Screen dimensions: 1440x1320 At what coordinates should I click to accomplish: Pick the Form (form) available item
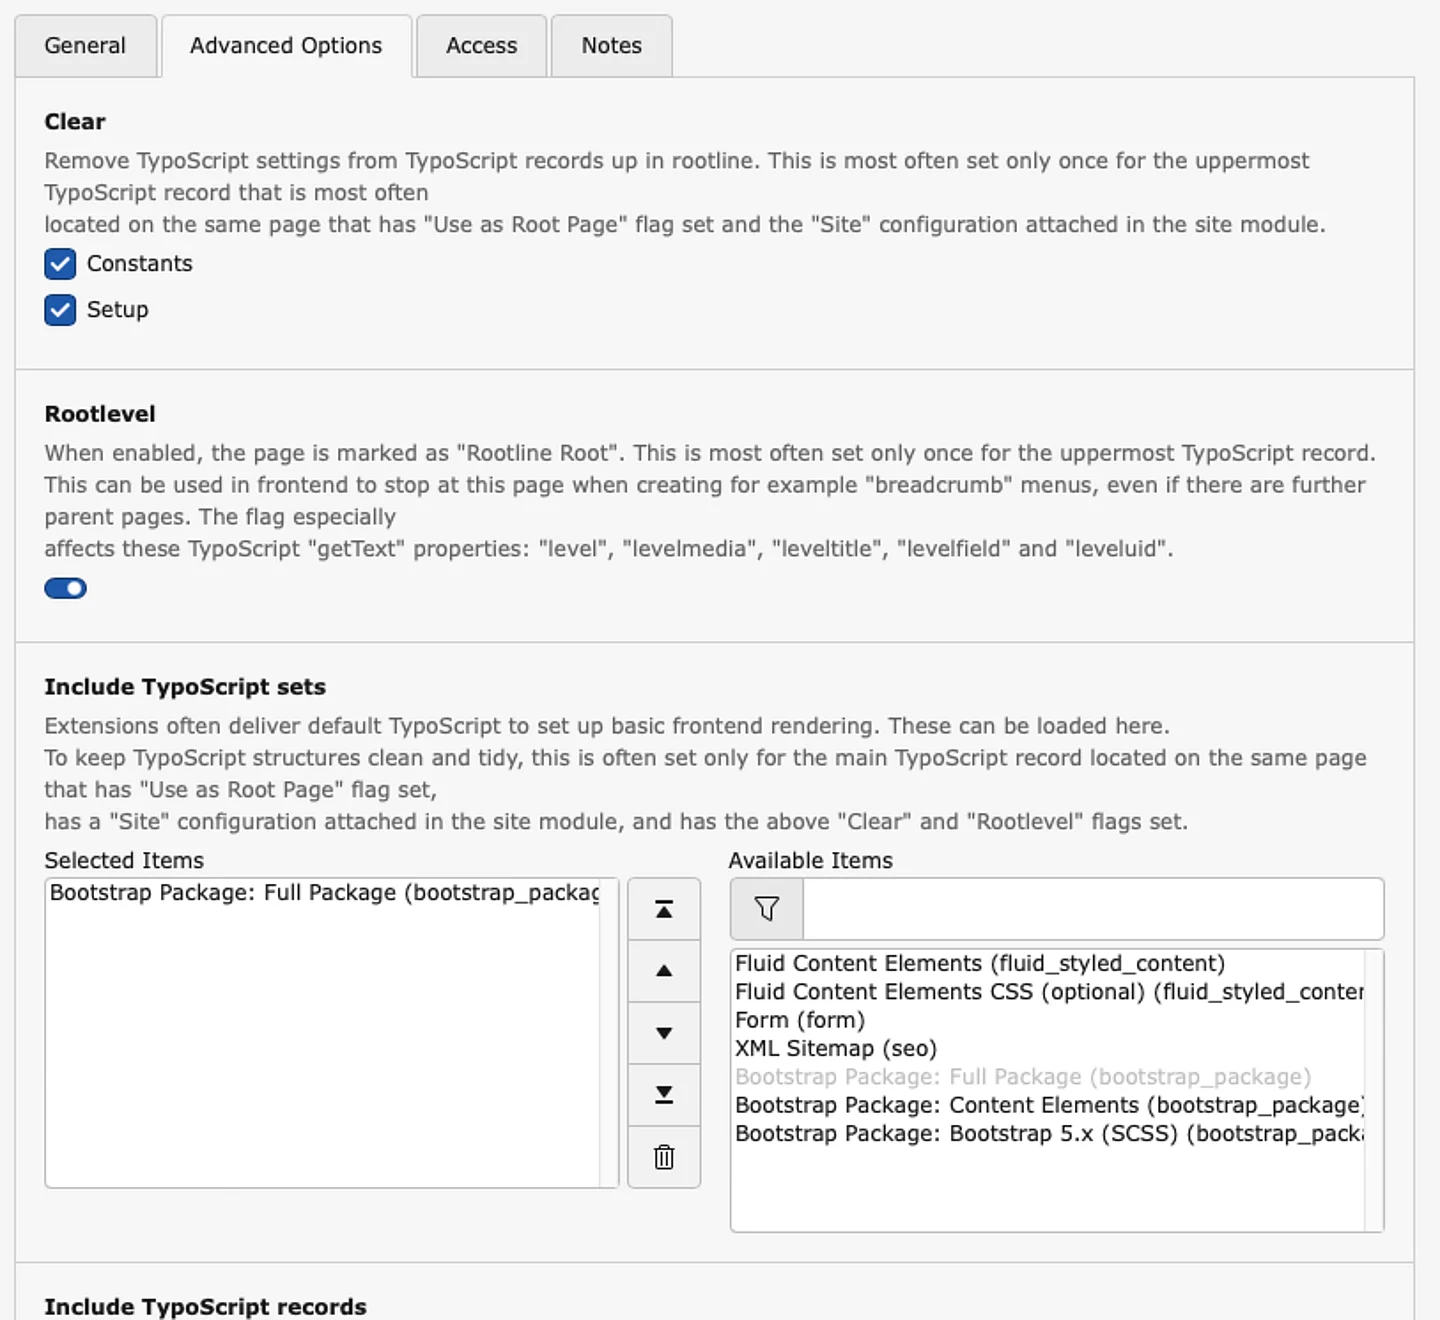point(799,1020)
